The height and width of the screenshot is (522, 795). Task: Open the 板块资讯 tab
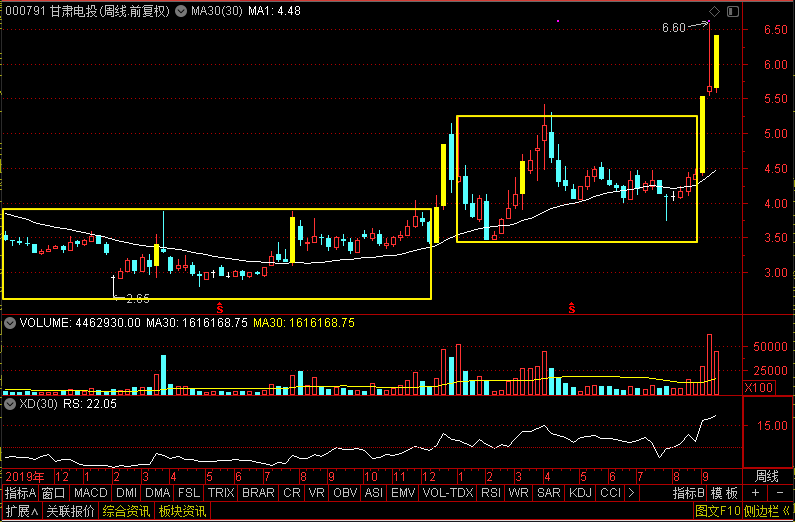[182, 511]
